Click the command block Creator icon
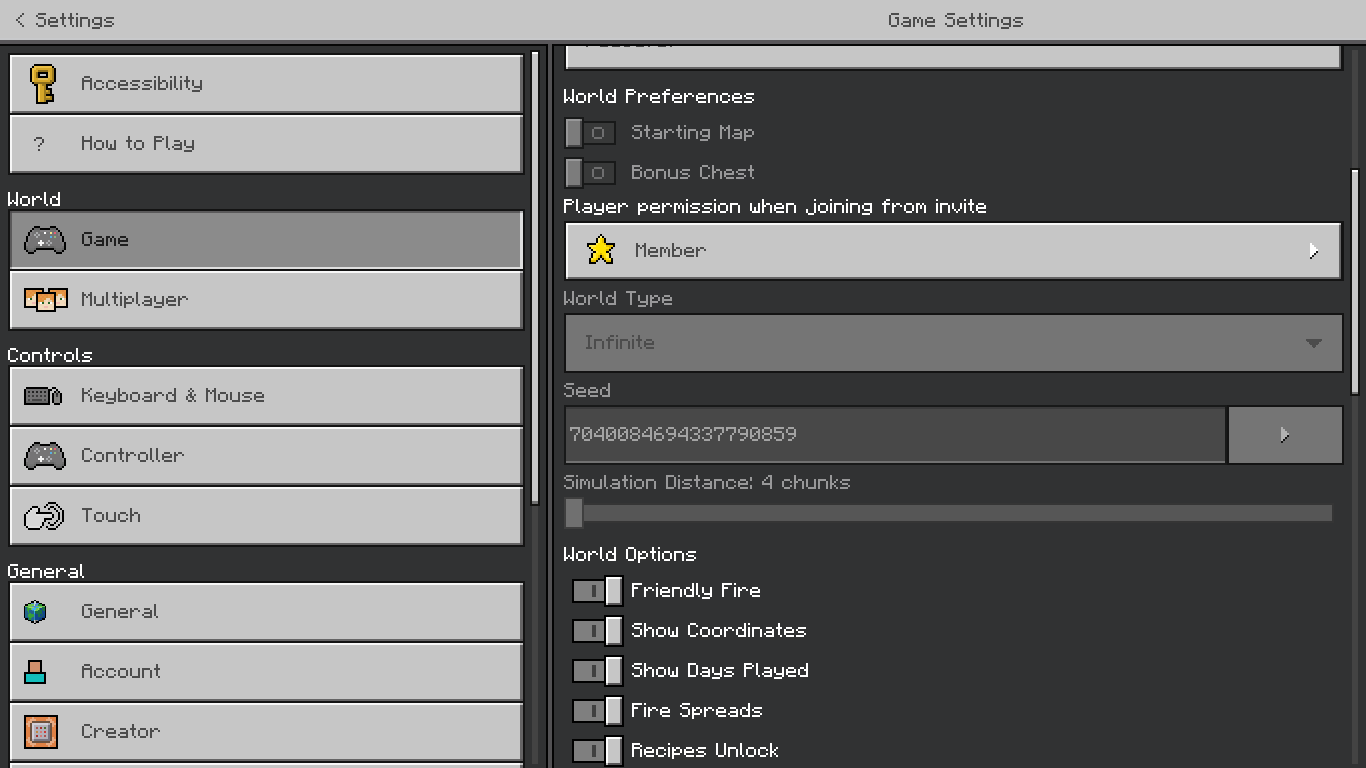The height and width of the screenshot is (768, 1366). 41,732
